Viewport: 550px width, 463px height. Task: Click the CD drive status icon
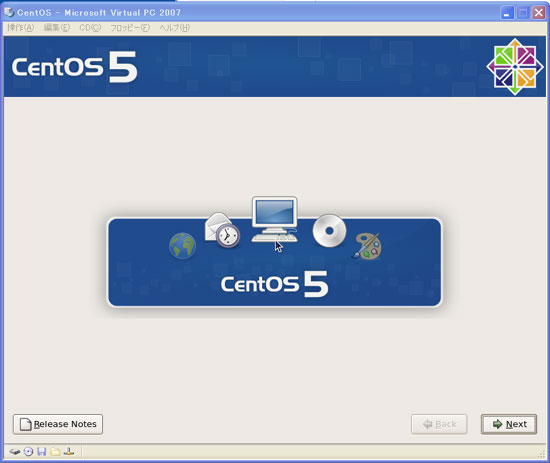coord(28,452)
